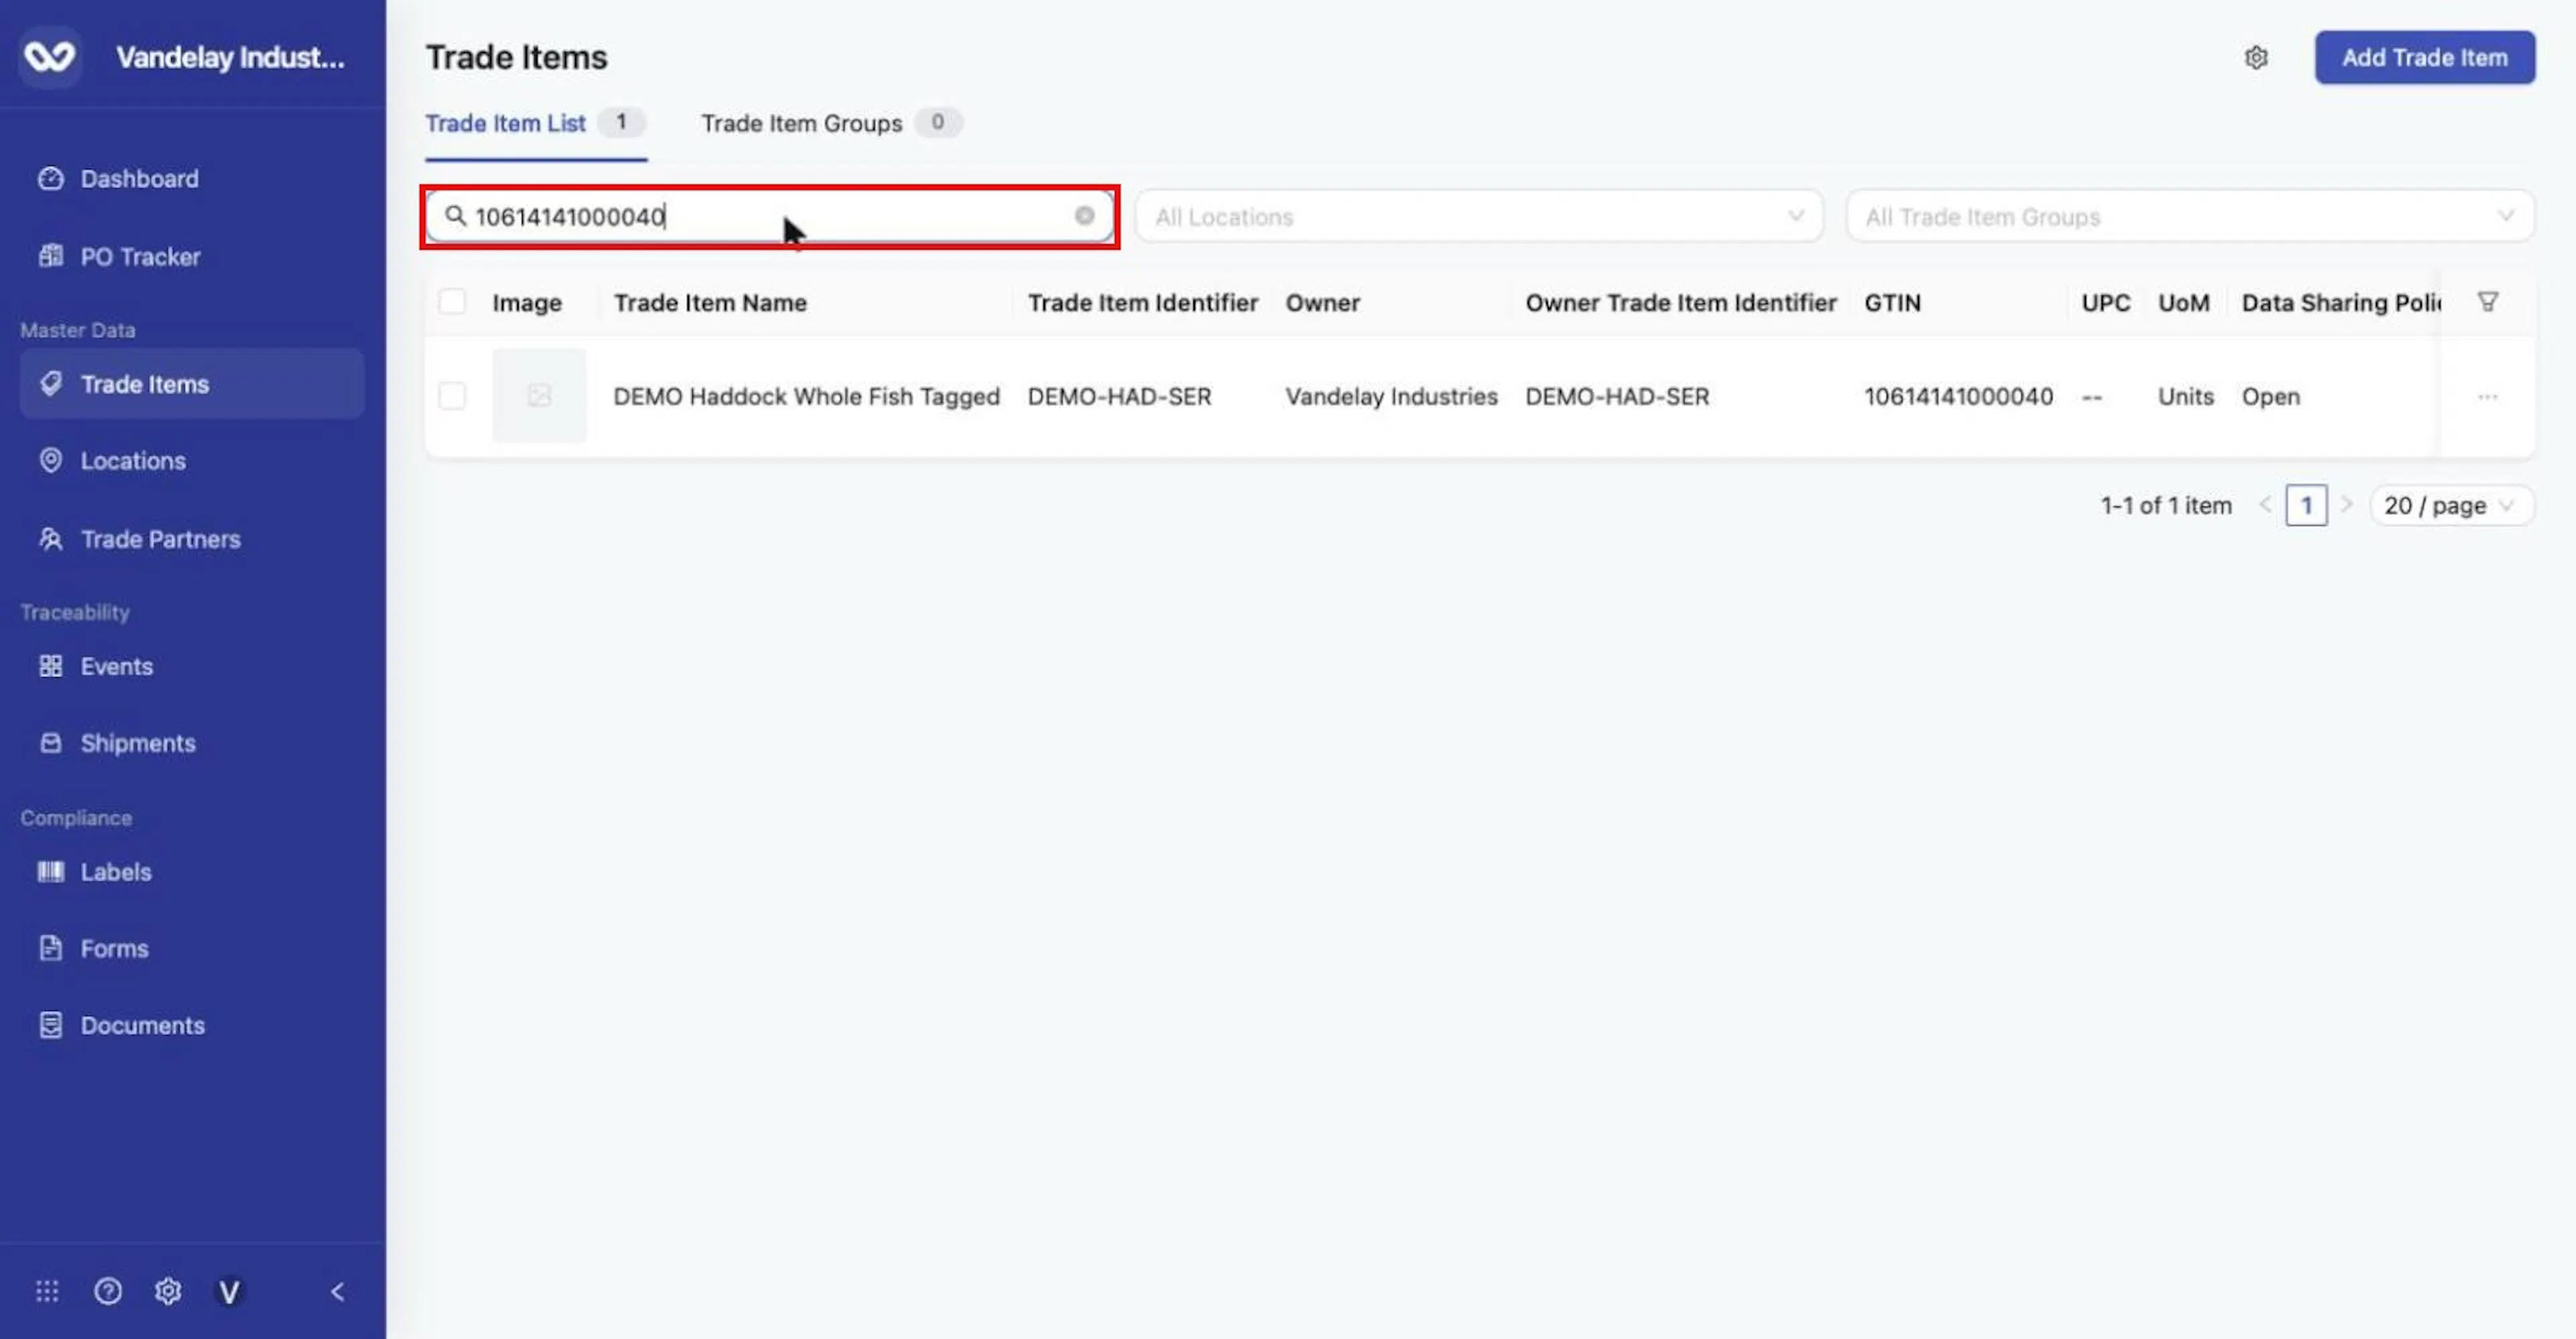Open the column filter funnel icon
The image size is (2576, 1339).
point(2487,302)
